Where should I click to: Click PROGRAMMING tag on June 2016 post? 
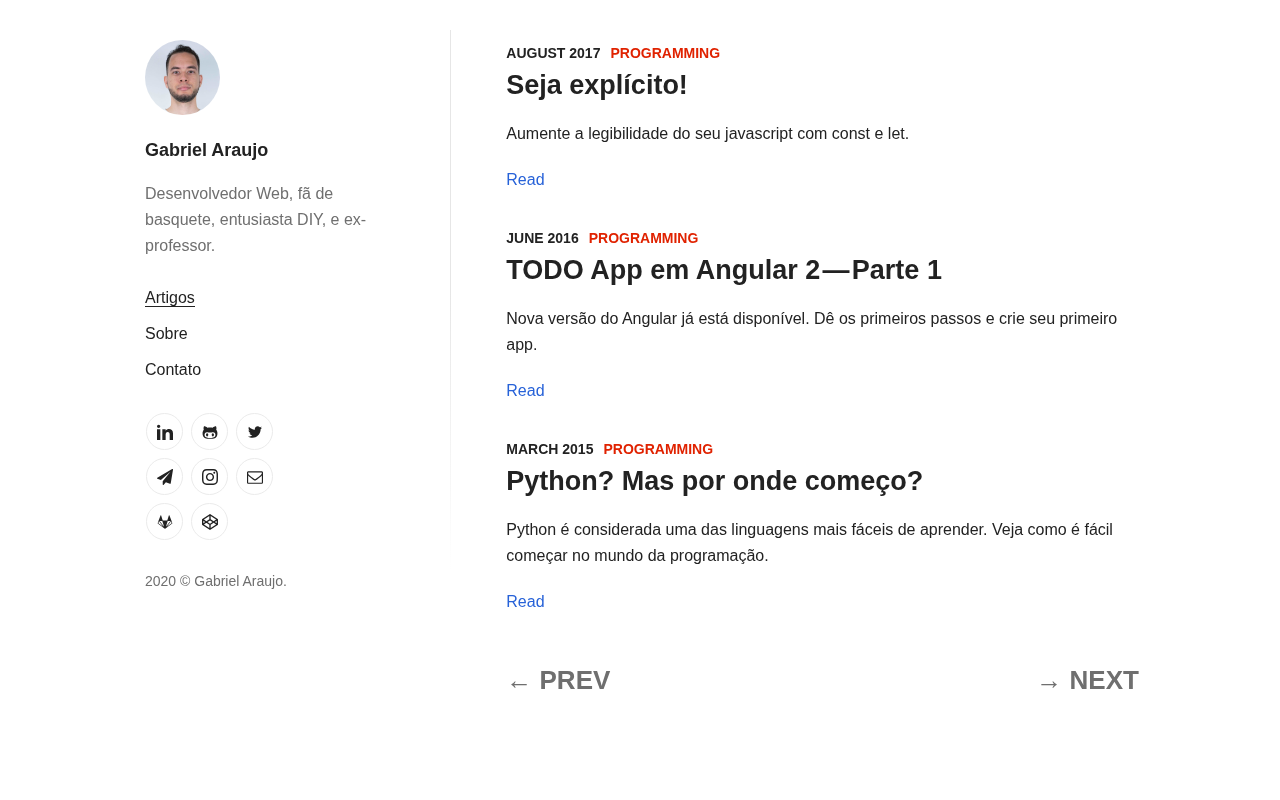(x=643, y=238)
